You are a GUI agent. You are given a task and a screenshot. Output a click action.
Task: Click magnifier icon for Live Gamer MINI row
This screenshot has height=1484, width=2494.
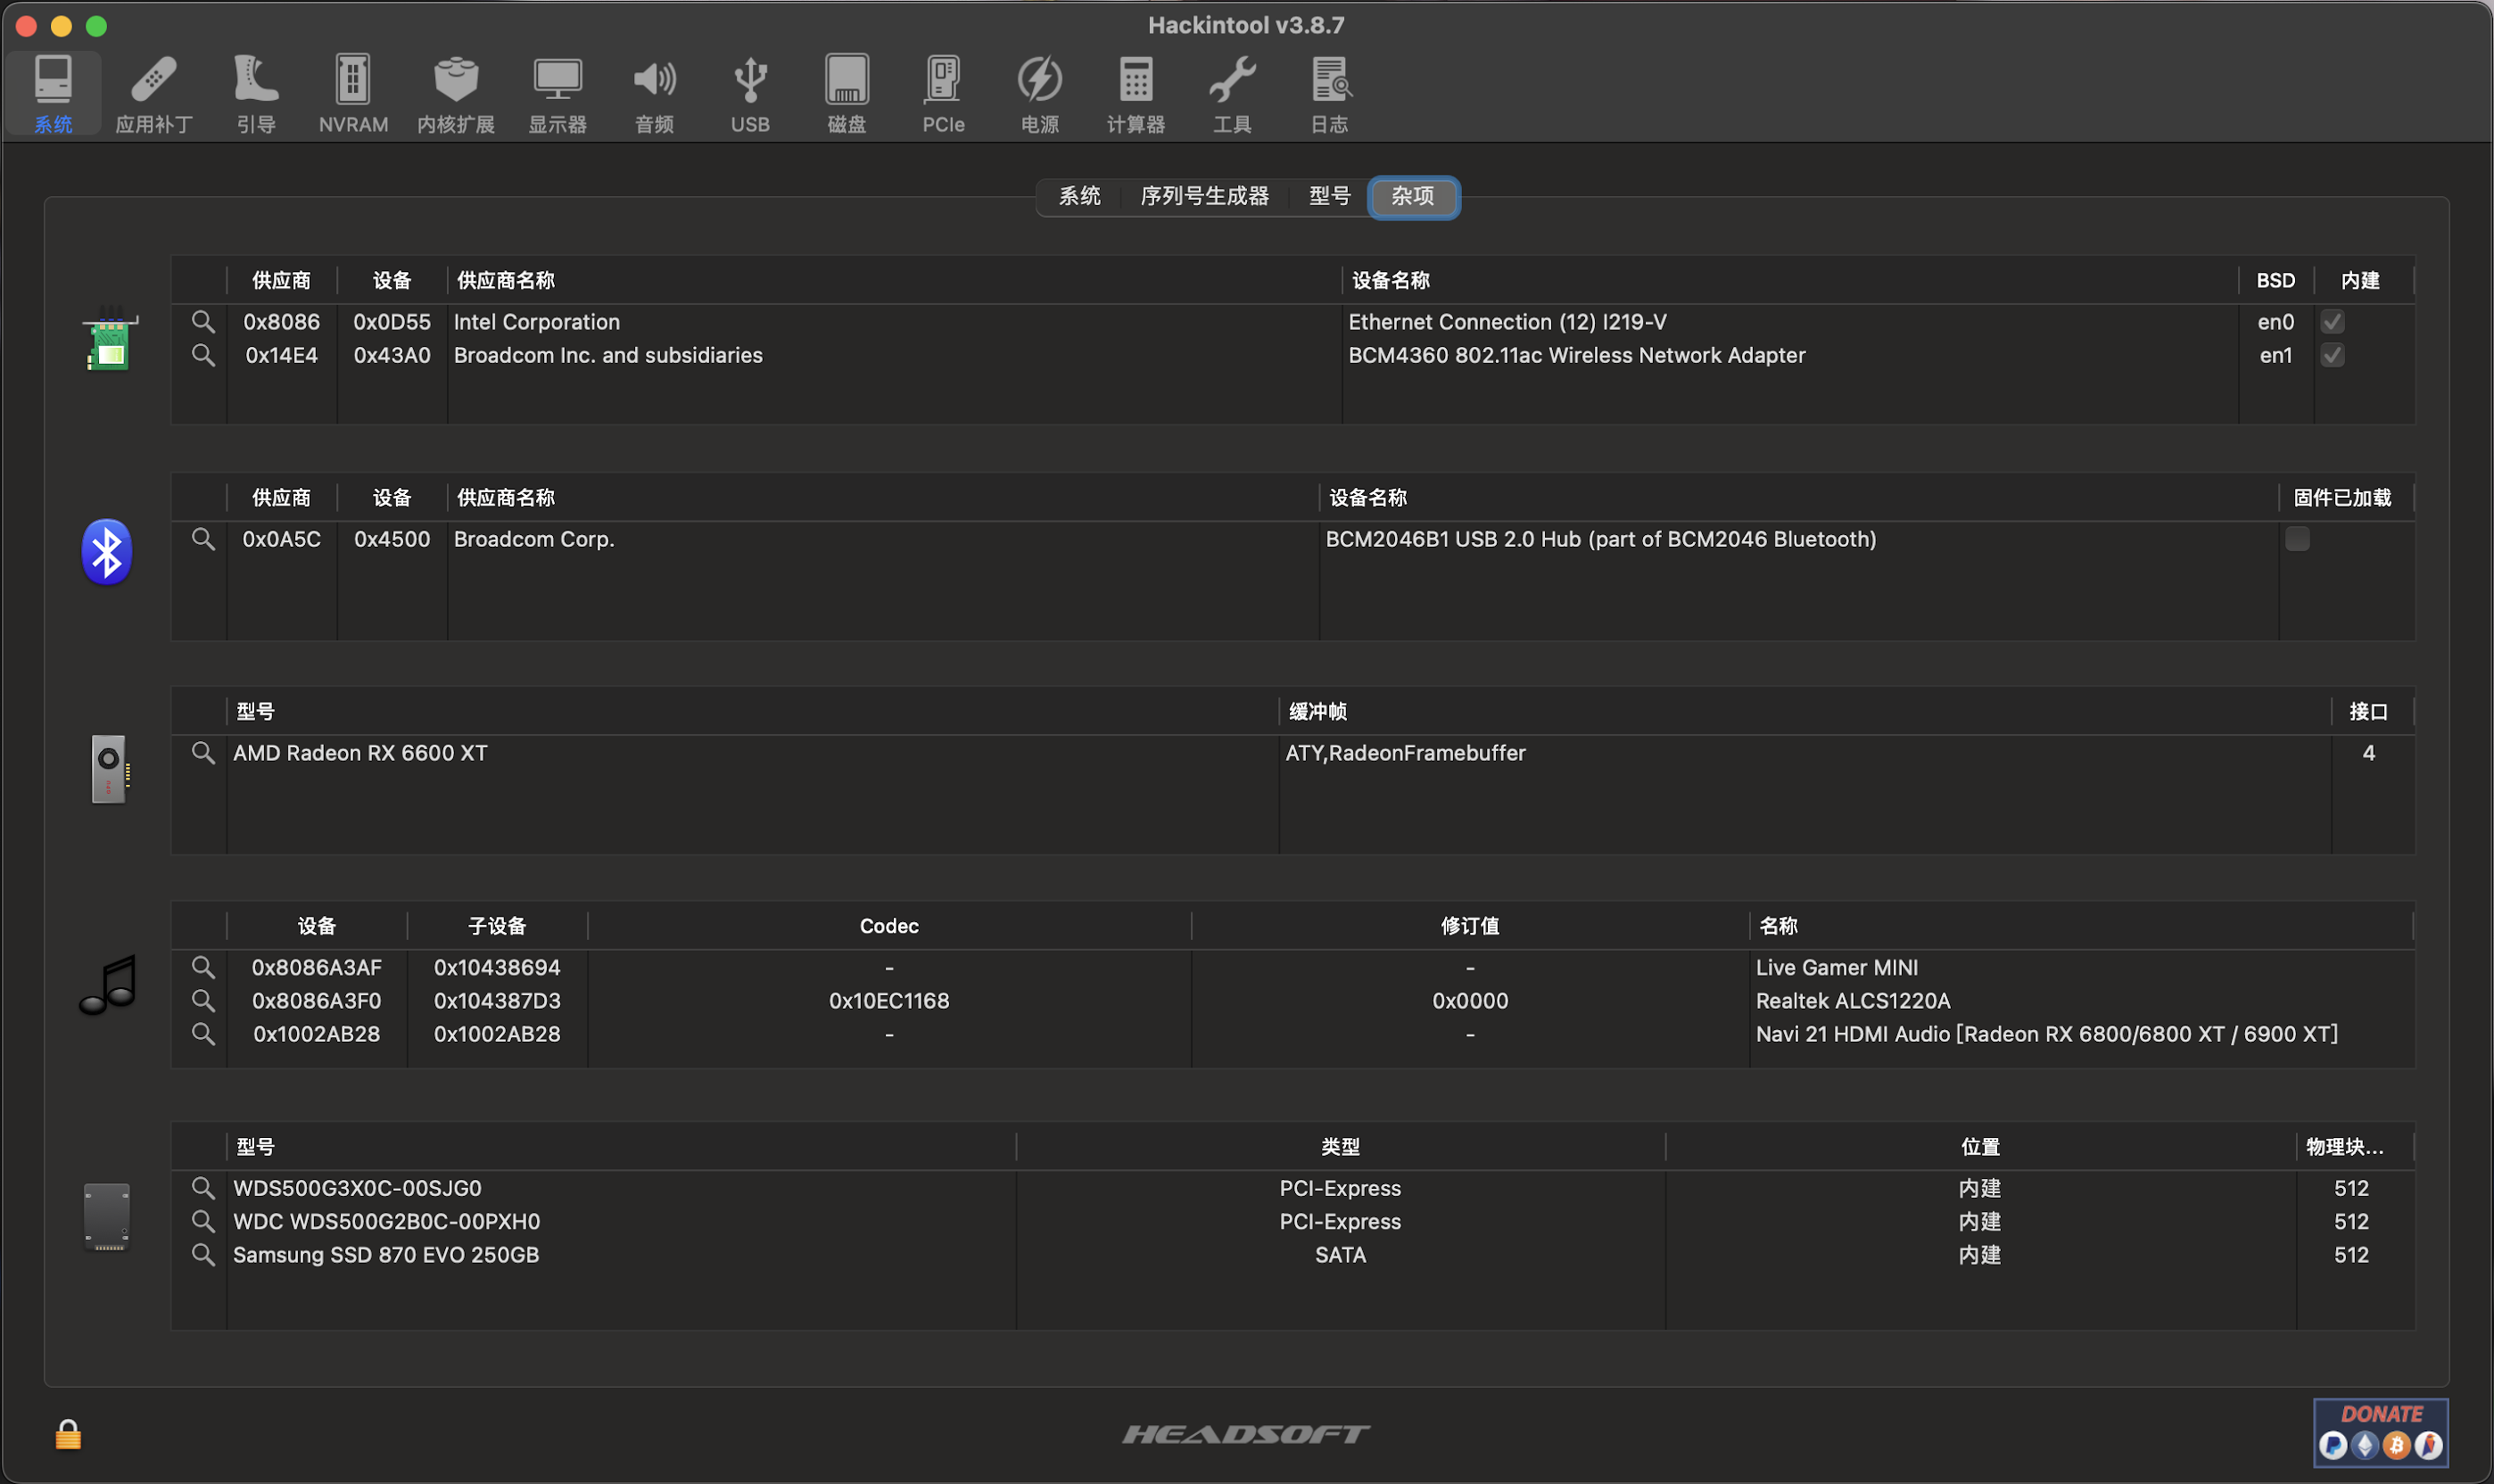pyautogui.click(x=203, y=967)
